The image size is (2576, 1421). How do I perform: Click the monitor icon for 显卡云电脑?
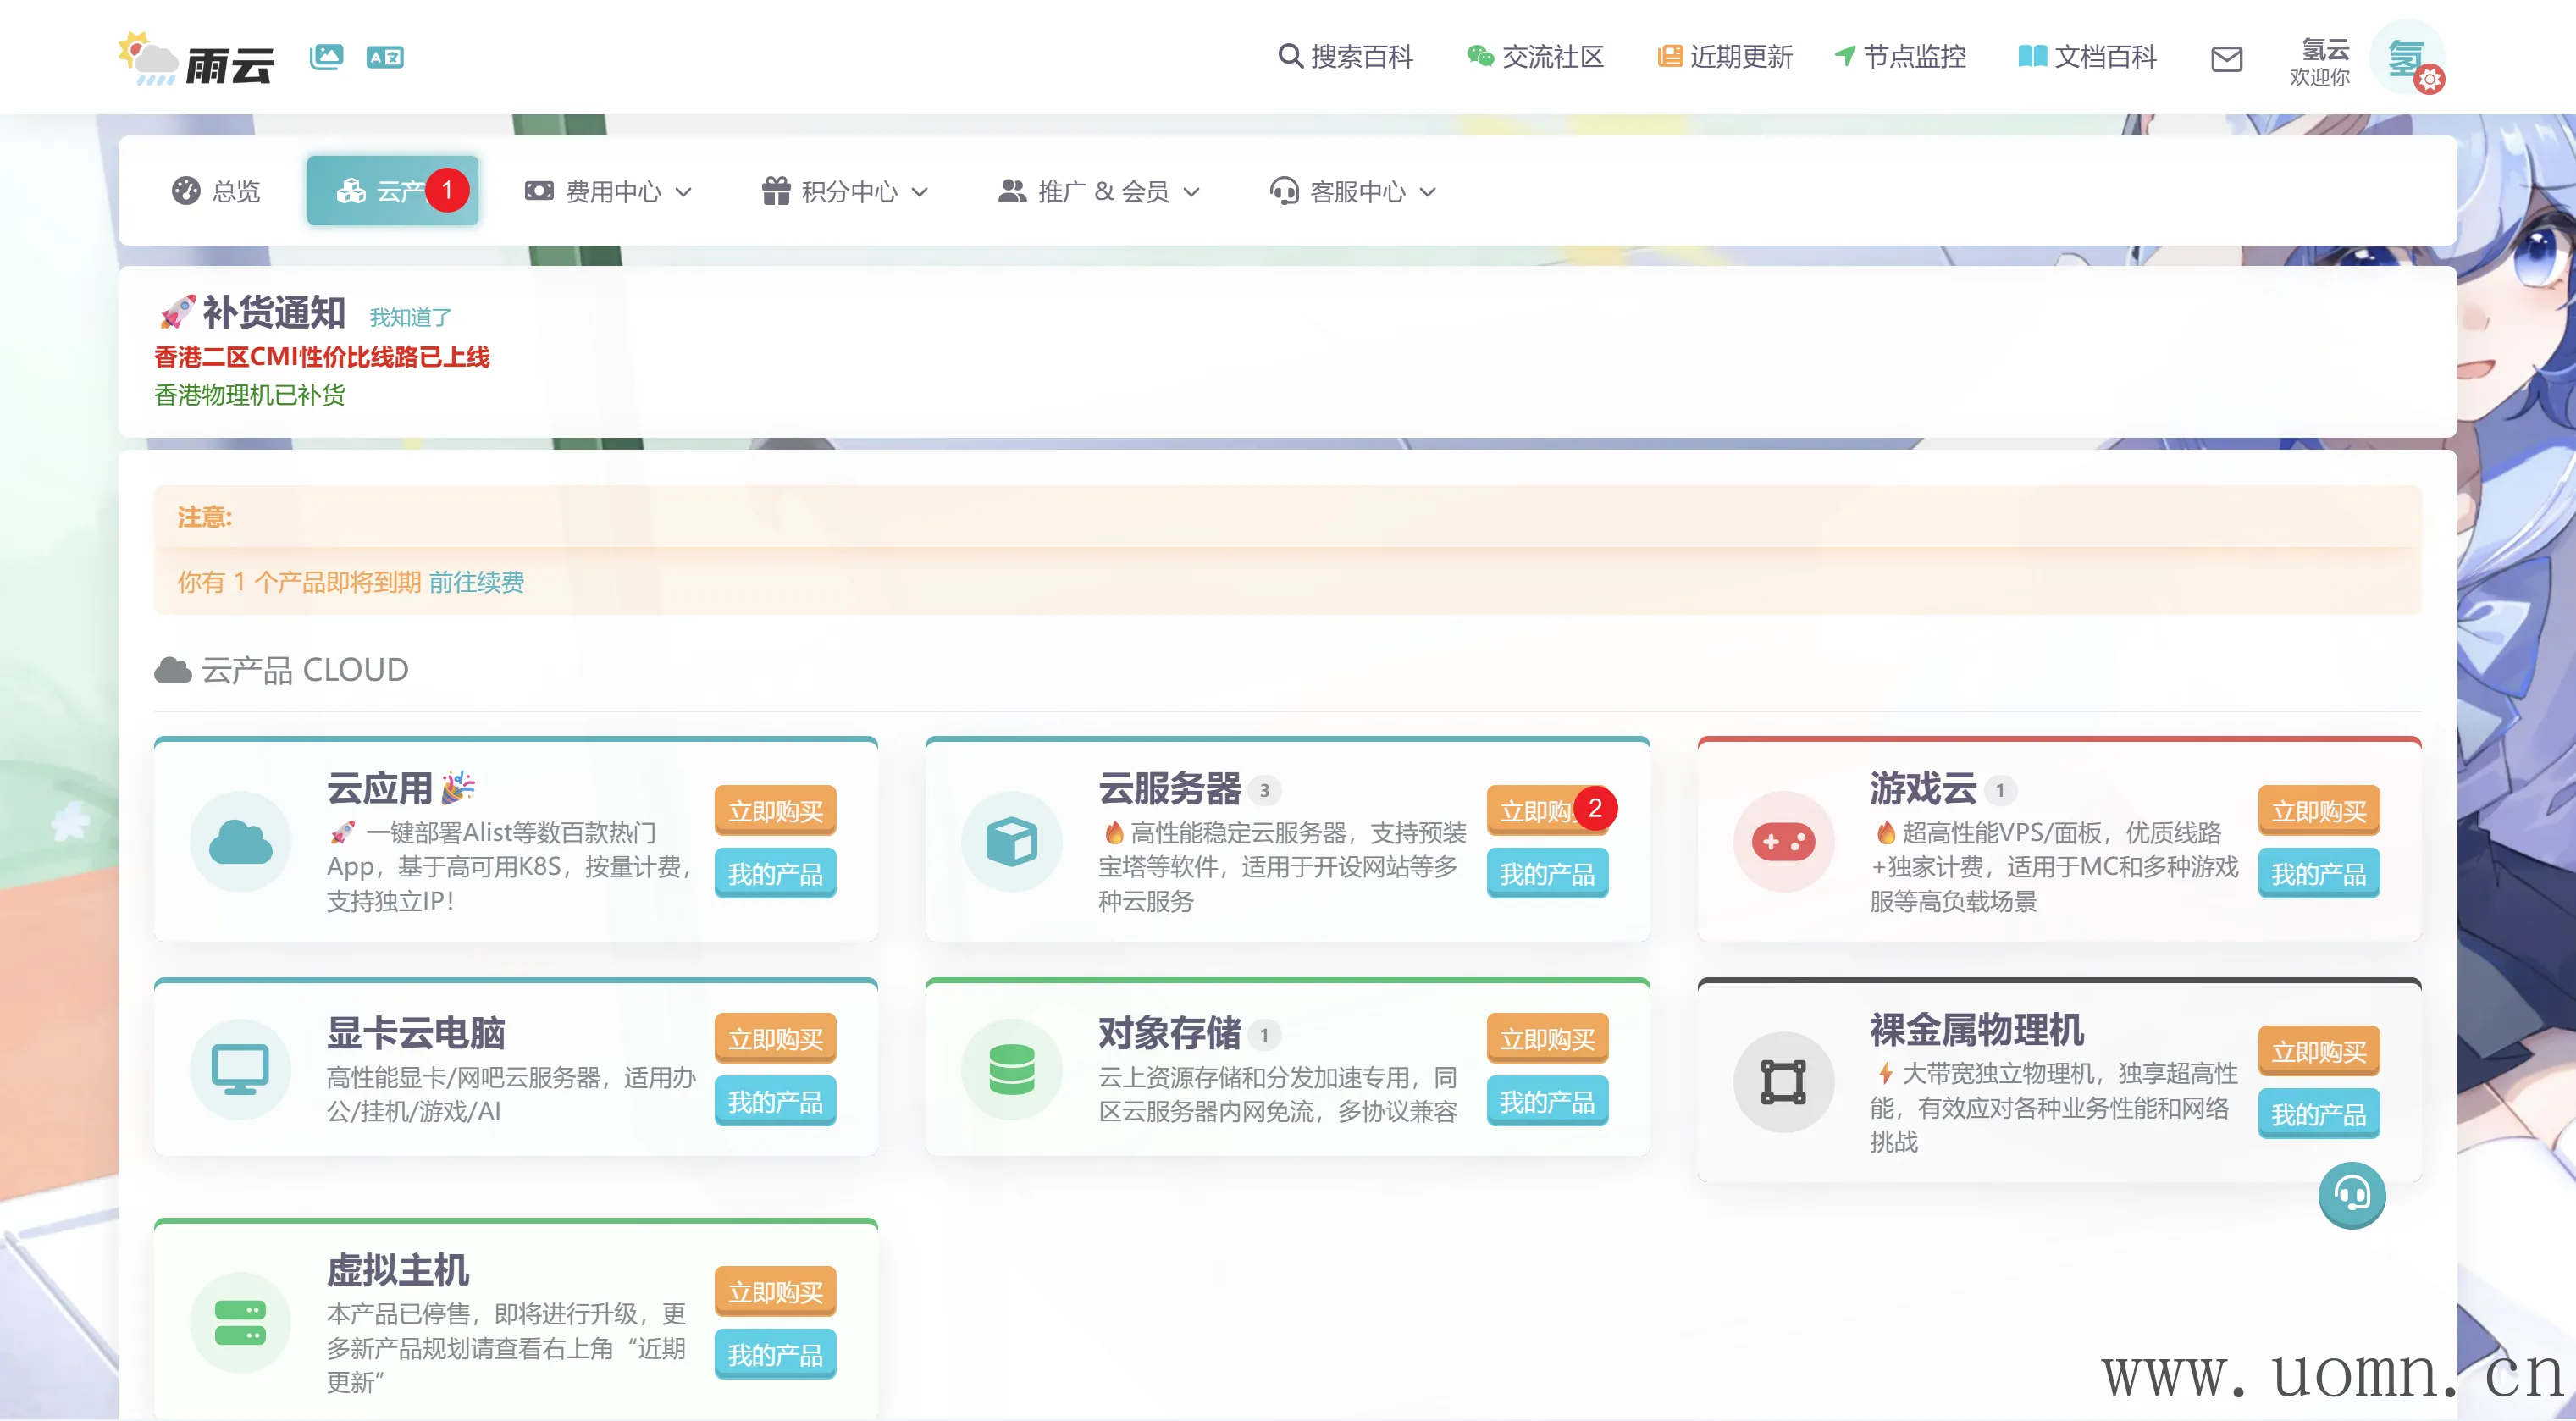coord(240,1069)
